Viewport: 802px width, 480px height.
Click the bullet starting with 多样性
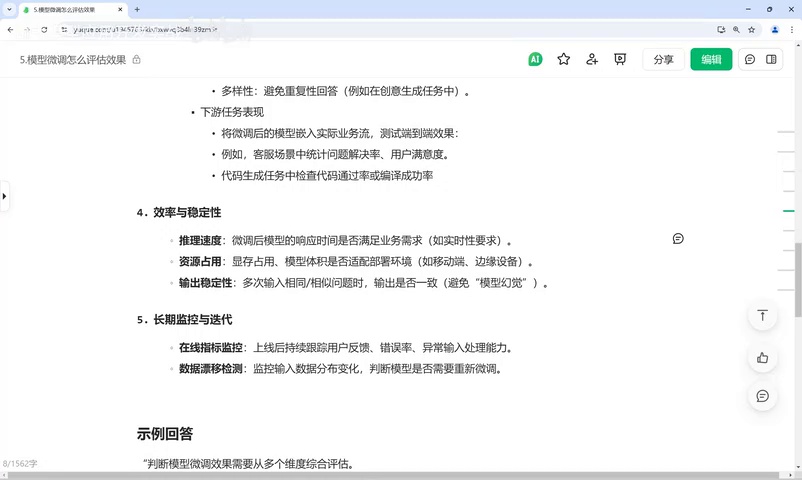(345, 91)
